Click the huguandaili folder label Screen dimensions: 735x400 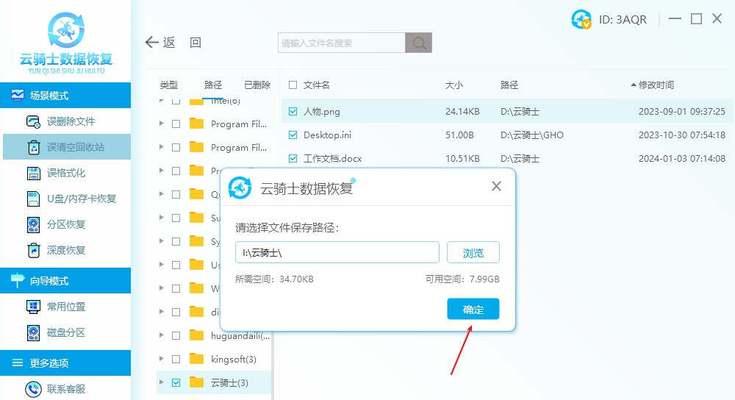click(240, 336)
